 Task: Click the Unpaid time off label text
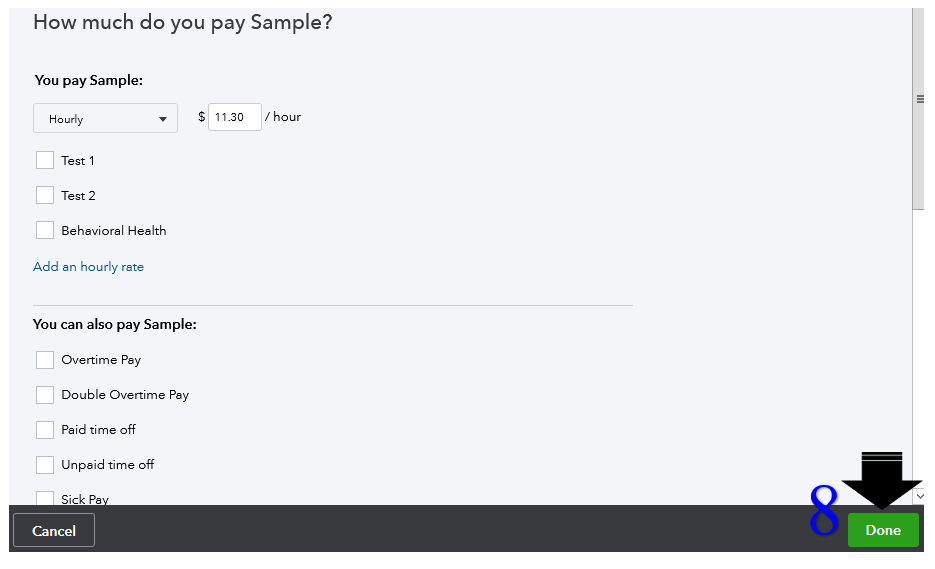pyautogui.click(x=107, y=465)
